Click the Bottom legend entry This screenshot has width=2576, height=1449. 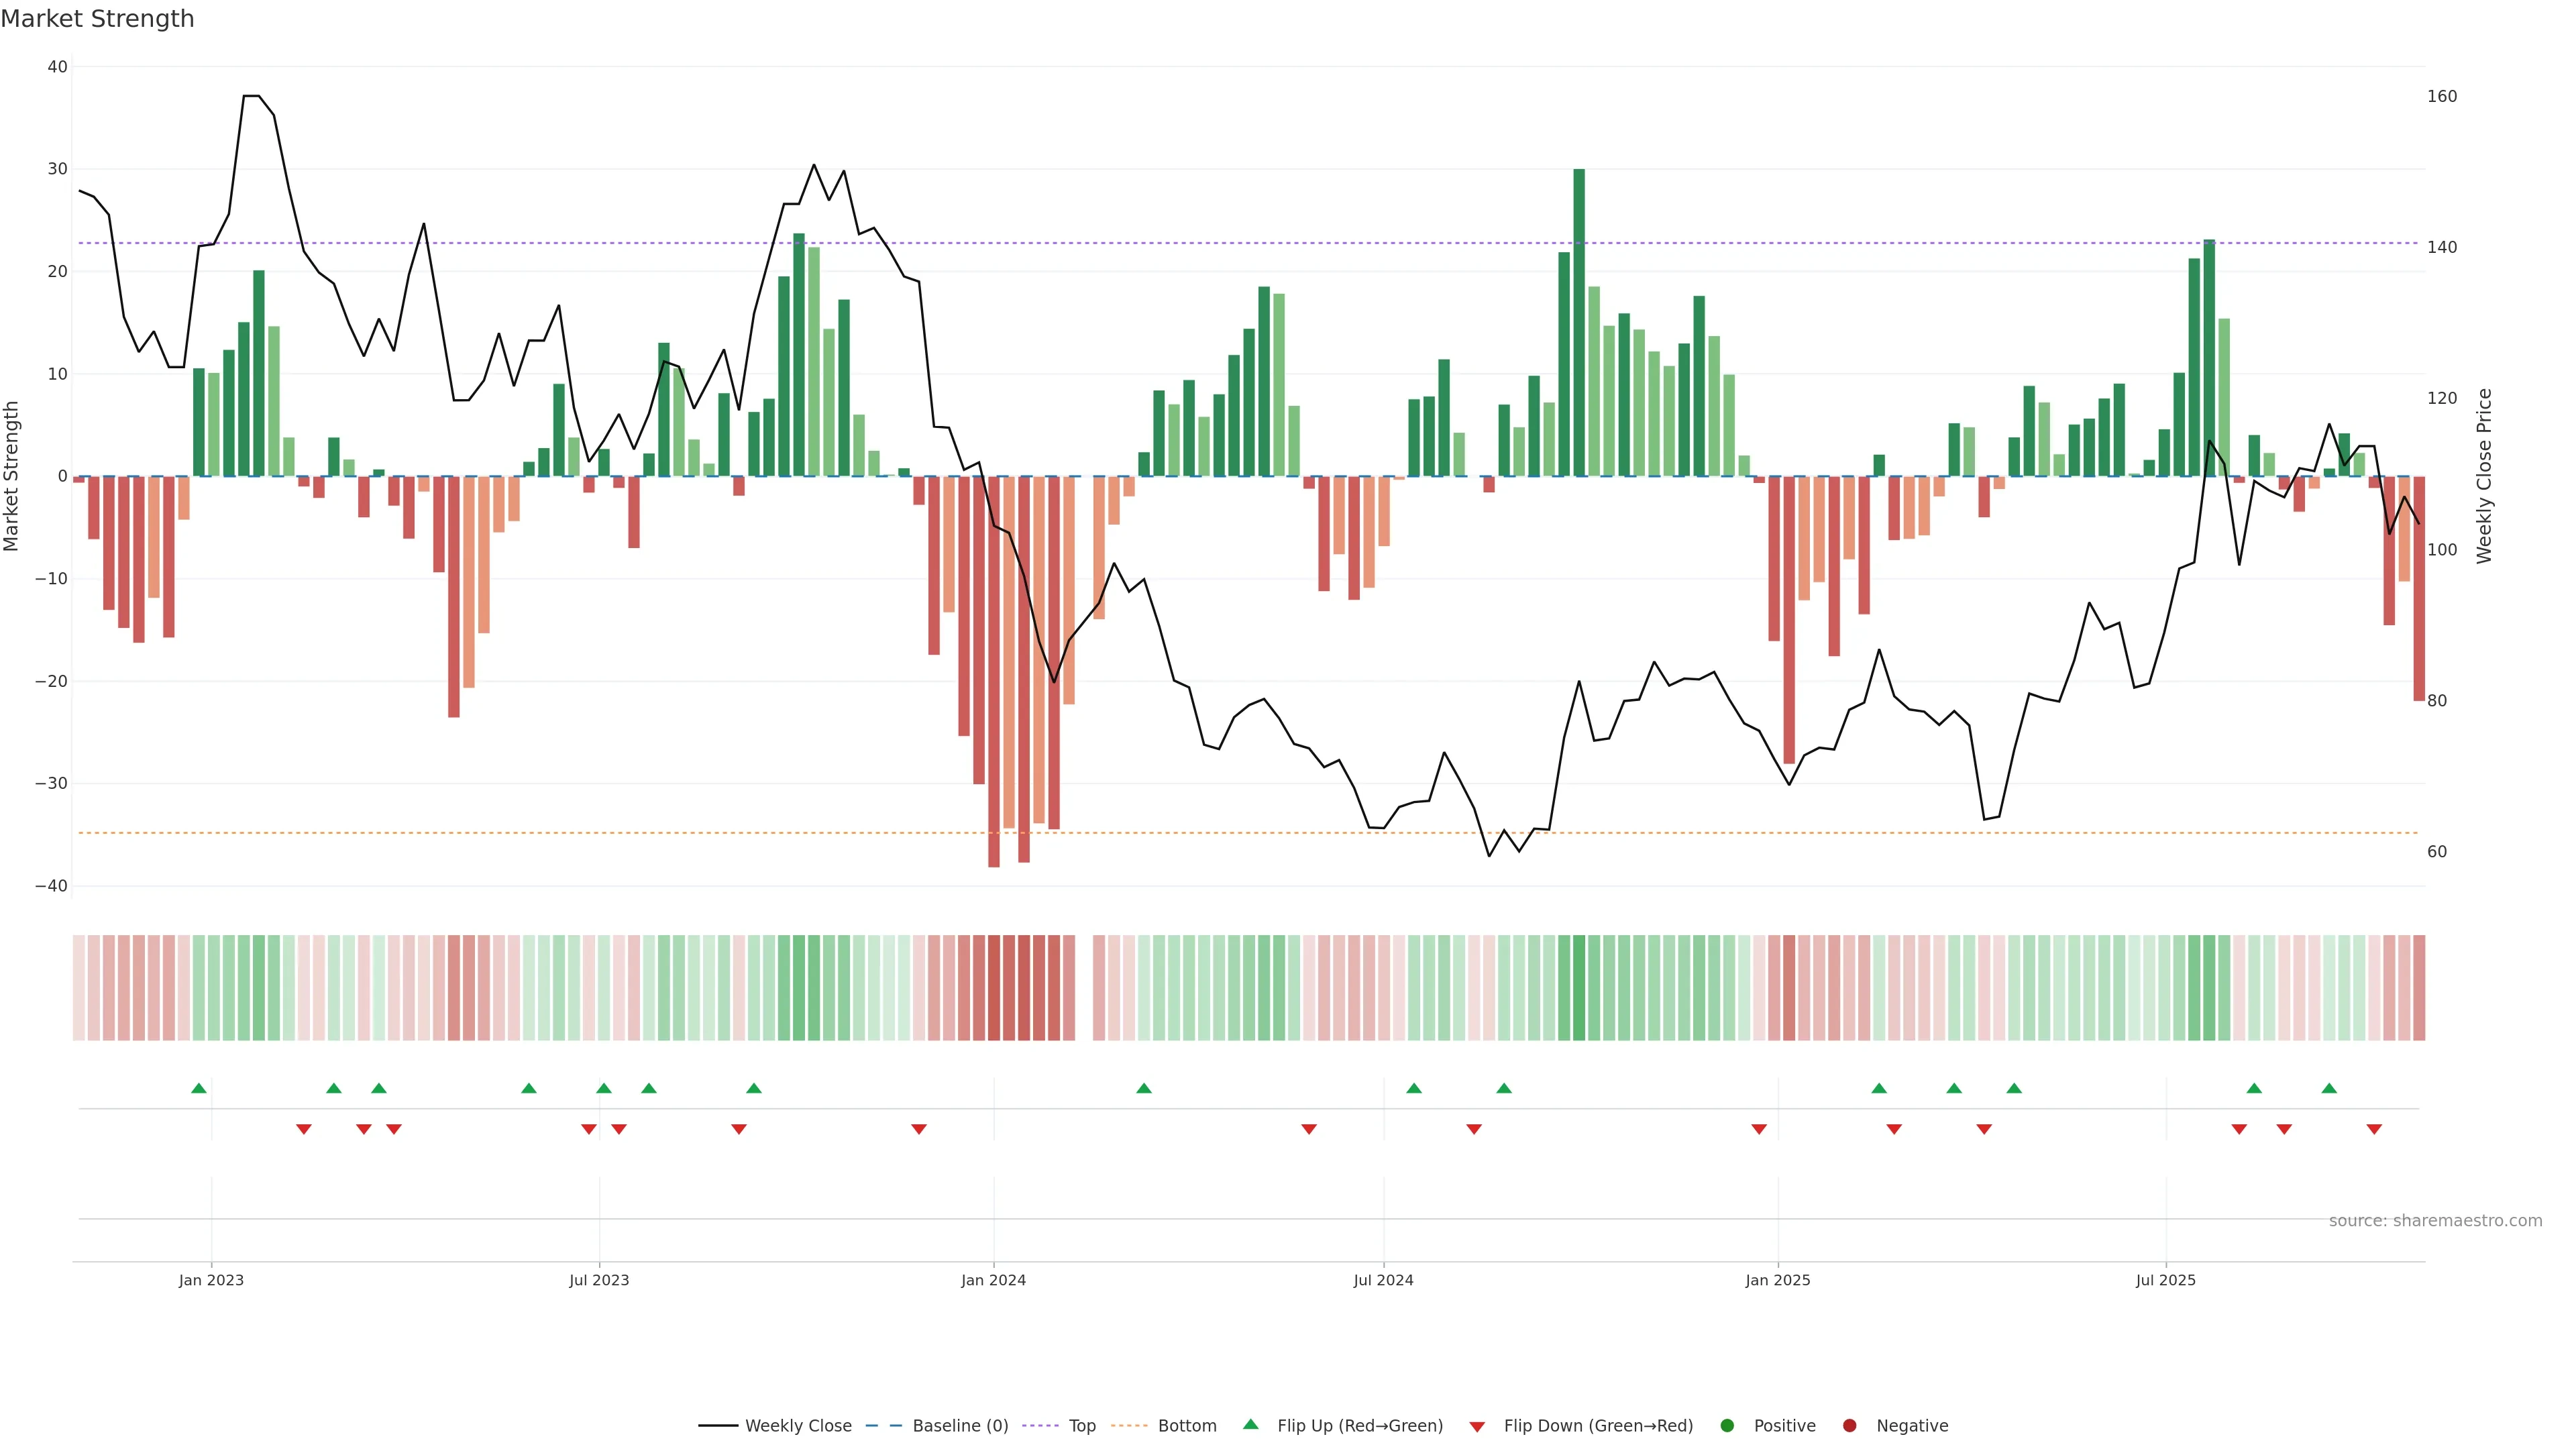1186,1425
